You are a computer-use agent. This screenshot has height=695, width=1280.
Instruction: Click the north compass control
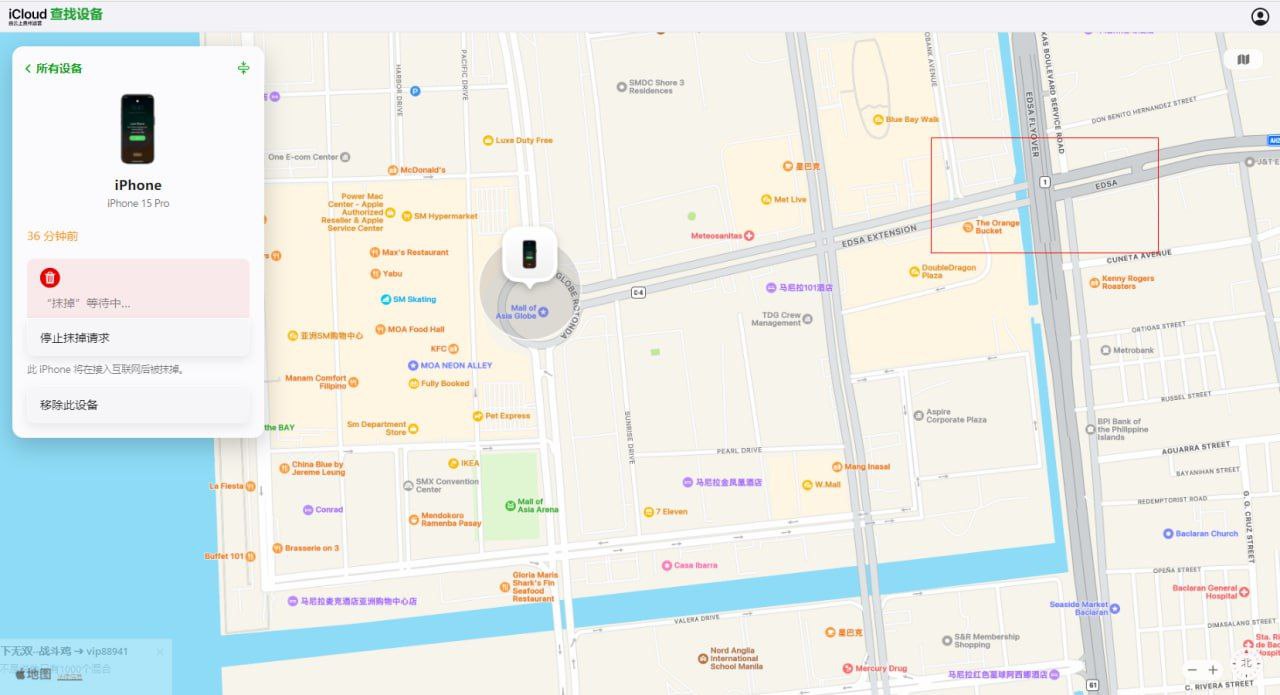pos(1246,664)
